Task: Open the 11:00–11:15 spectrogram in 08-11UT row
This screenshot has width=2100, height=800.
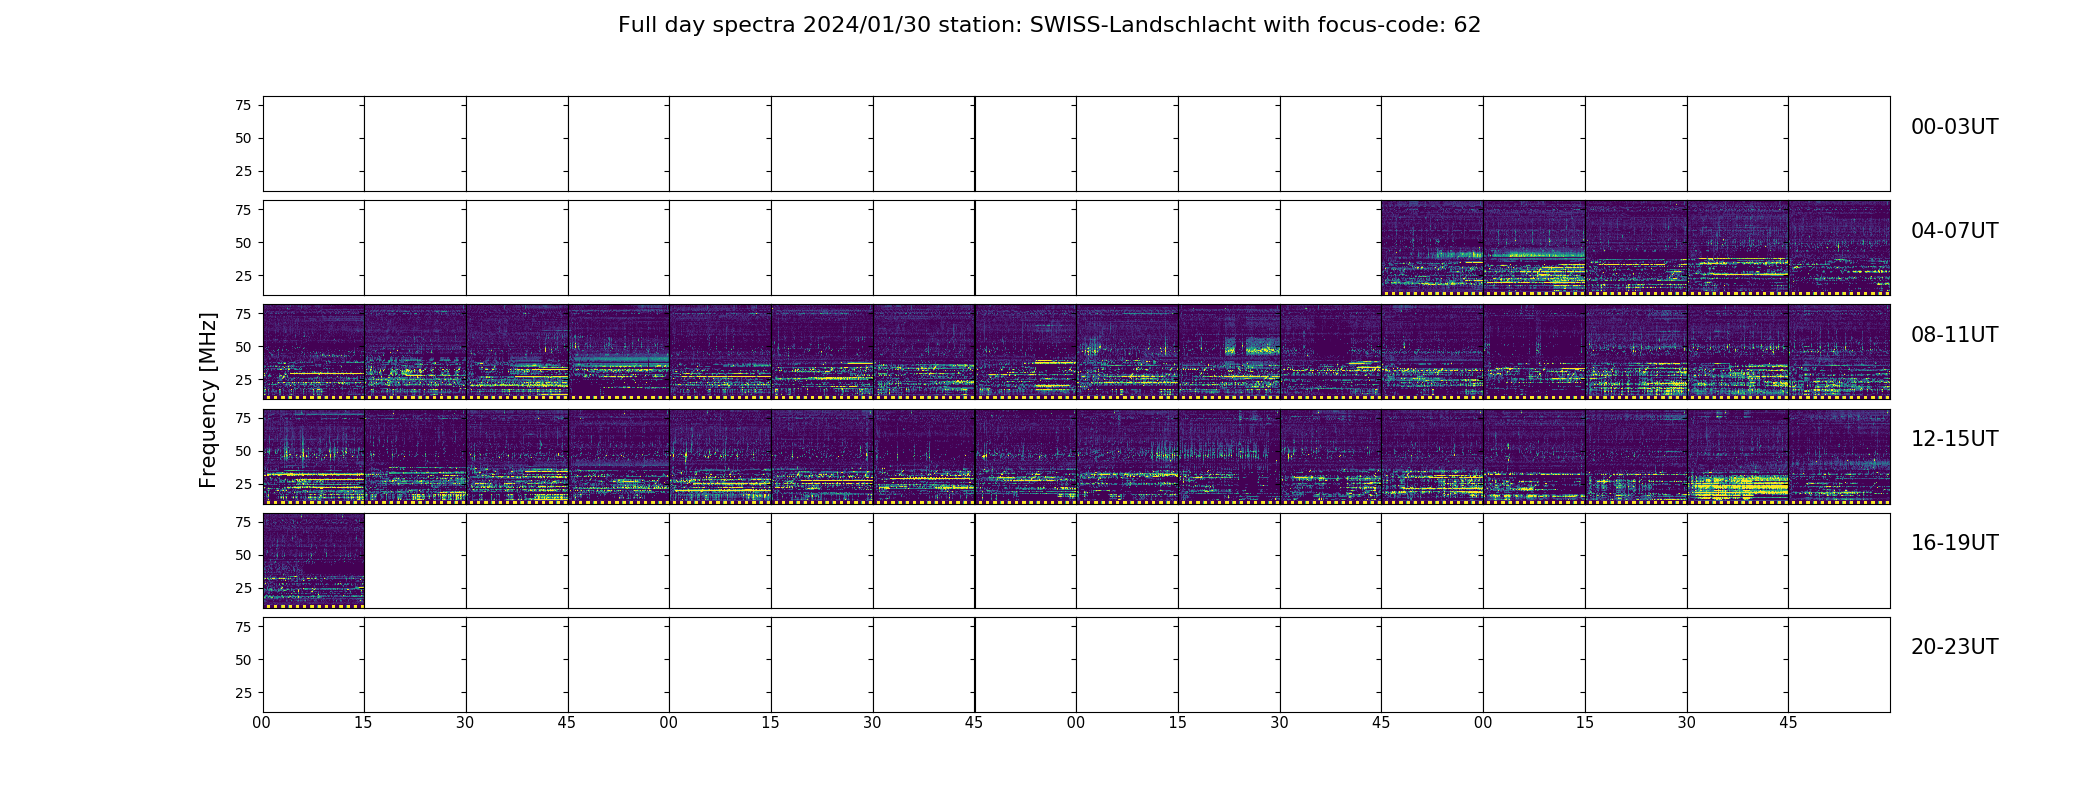Action: (x=1534, y=352)
